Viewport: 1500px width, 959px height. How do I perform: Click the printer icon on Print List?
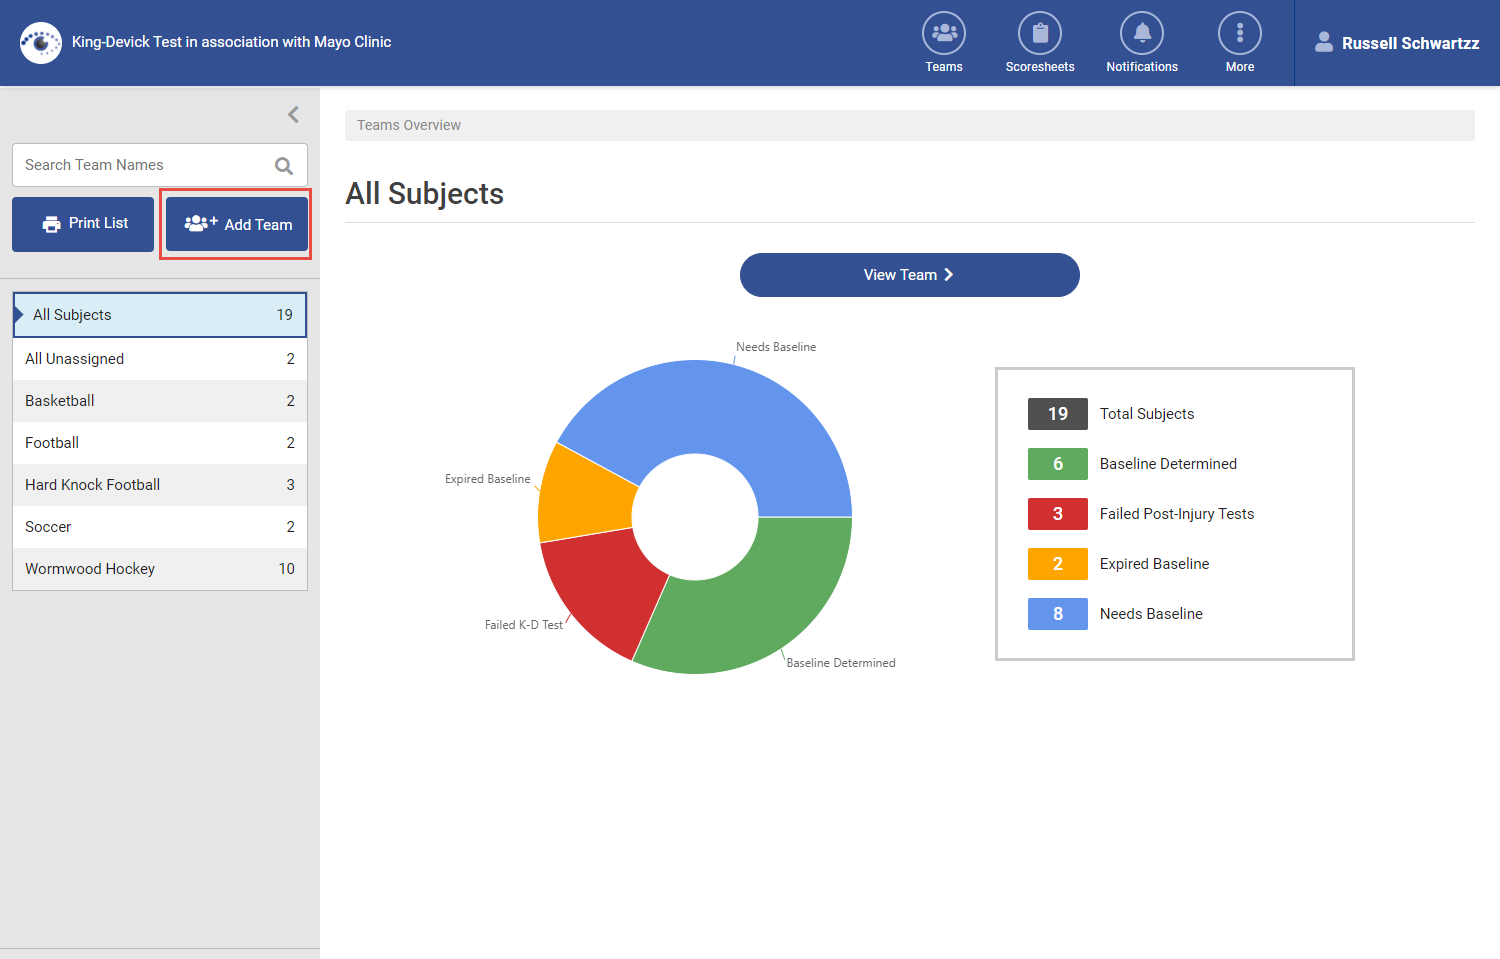[49, 223]
